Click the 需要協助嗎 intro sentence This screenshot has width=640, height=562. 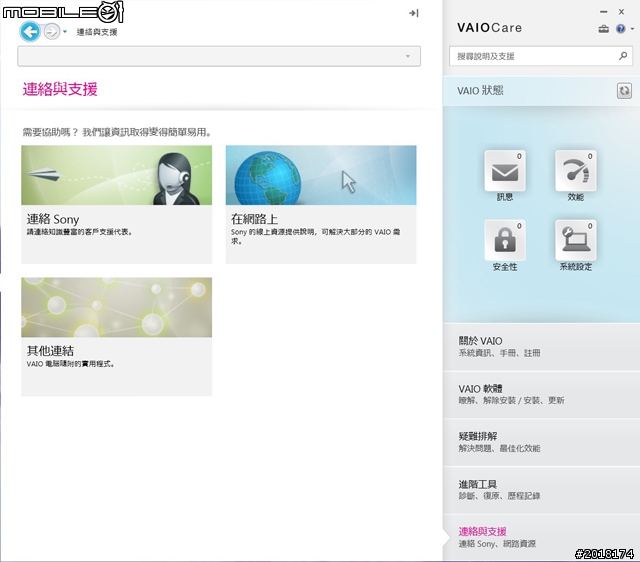(x=117, y=132)
